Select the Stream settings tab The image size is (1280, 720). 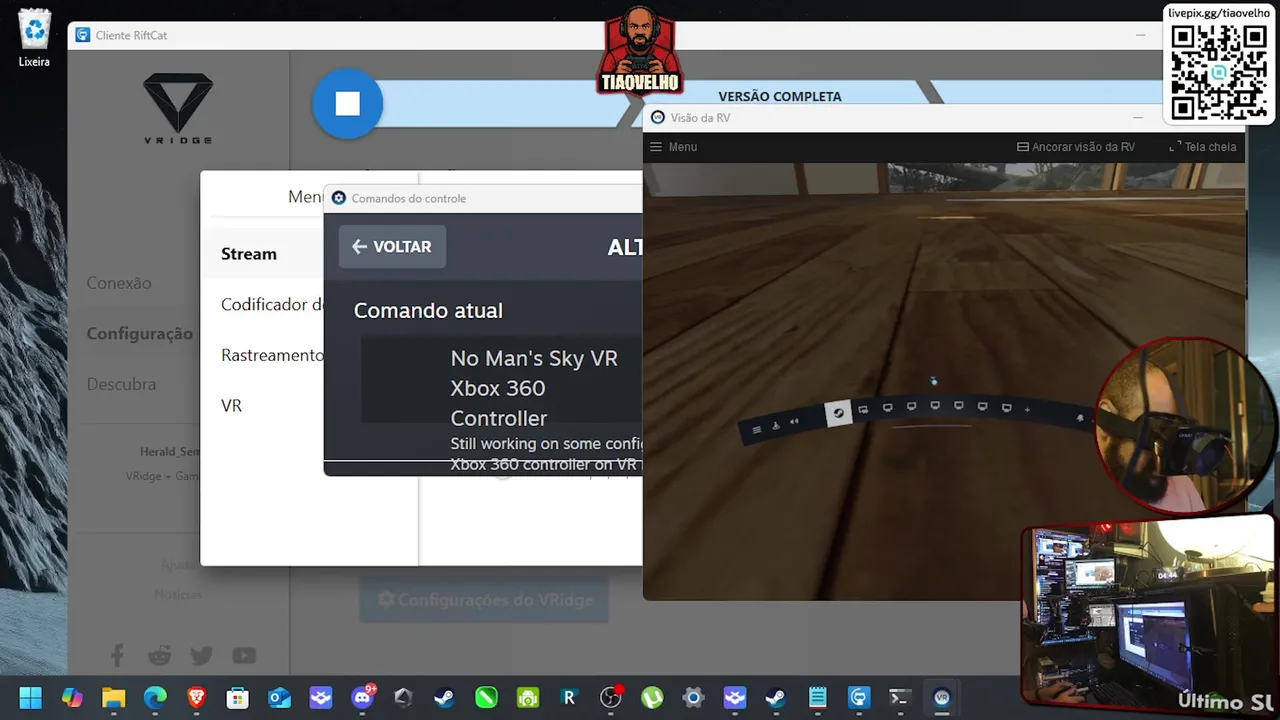coord(249,254)
